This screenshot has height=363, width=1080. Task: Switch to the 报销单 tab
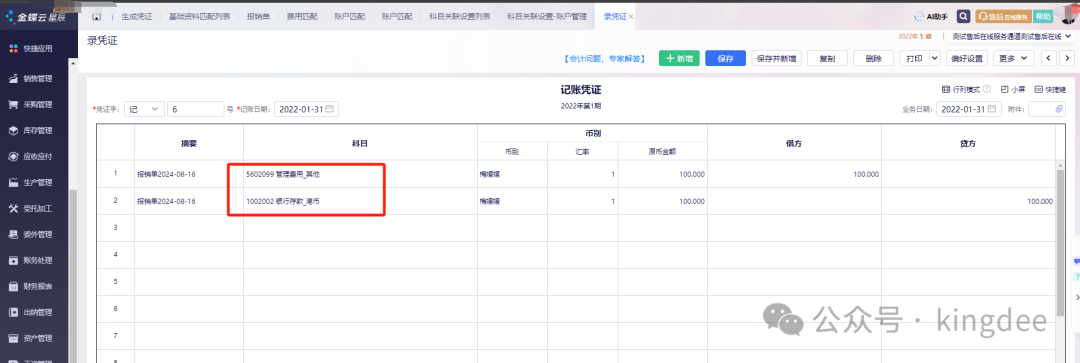(258, 16)
